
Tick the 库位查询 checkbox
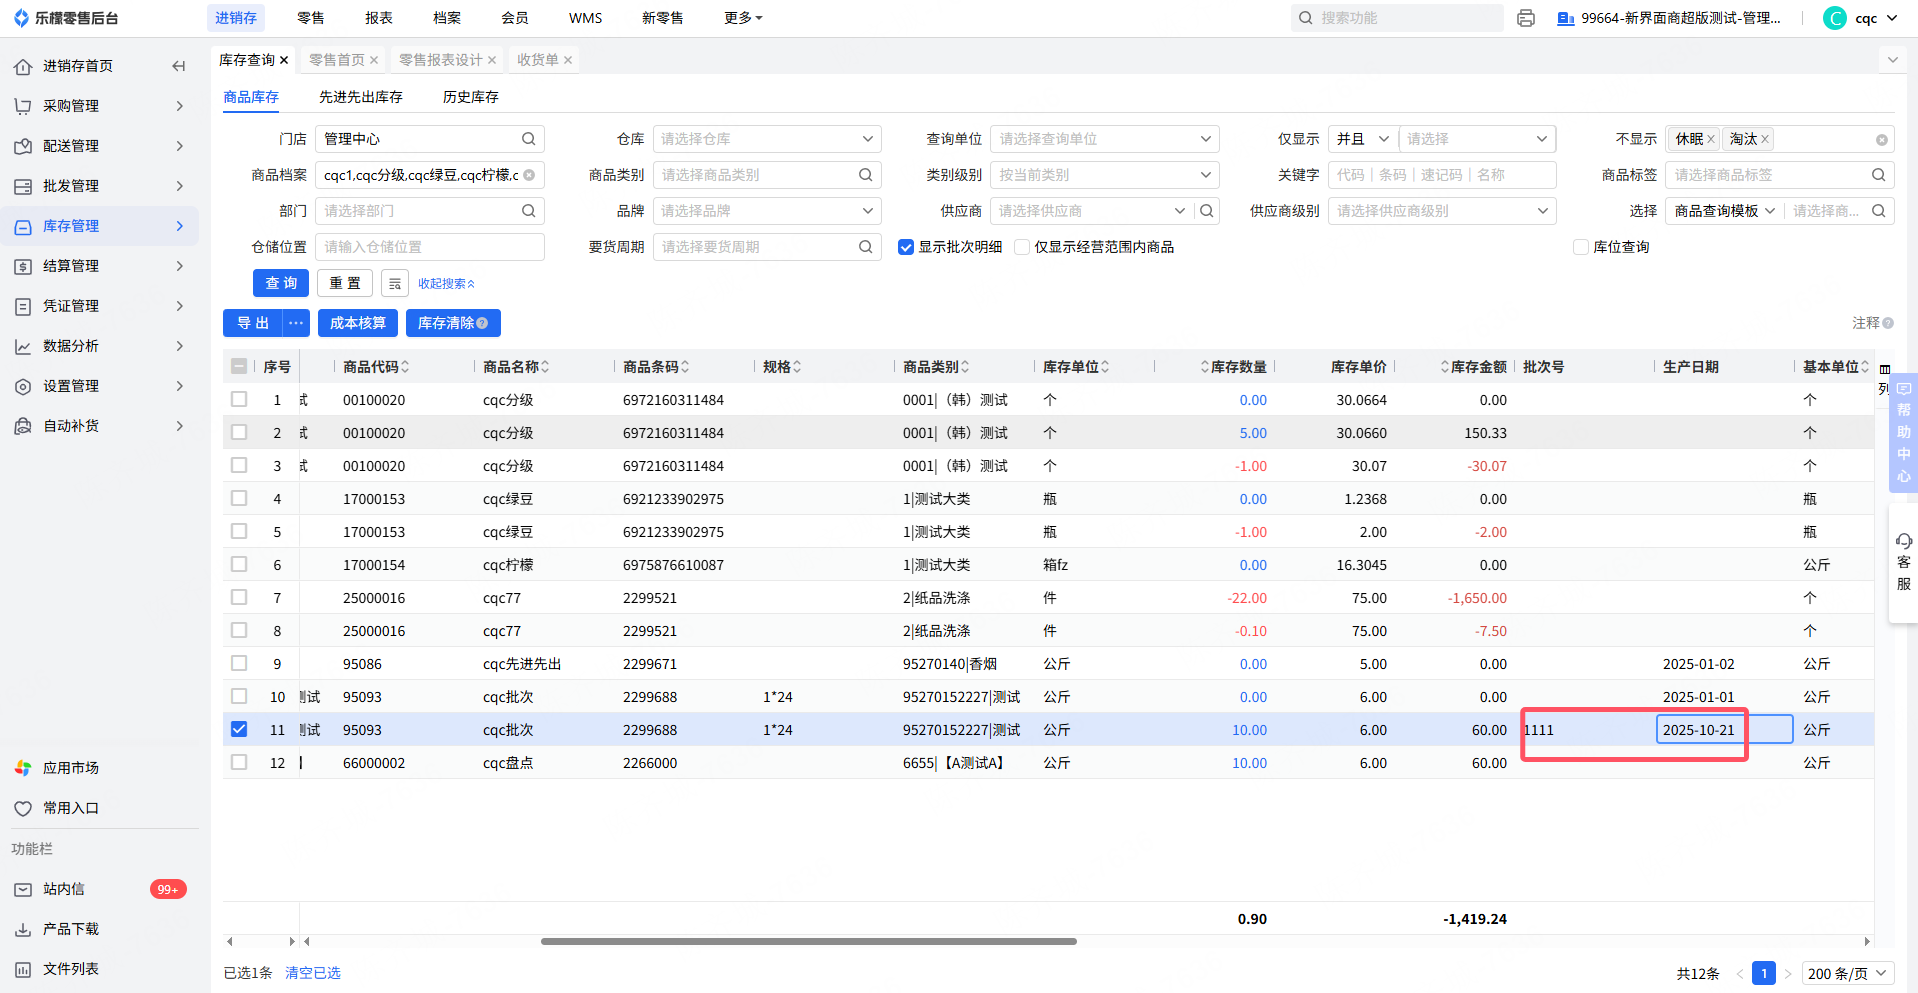[1581, 247]
